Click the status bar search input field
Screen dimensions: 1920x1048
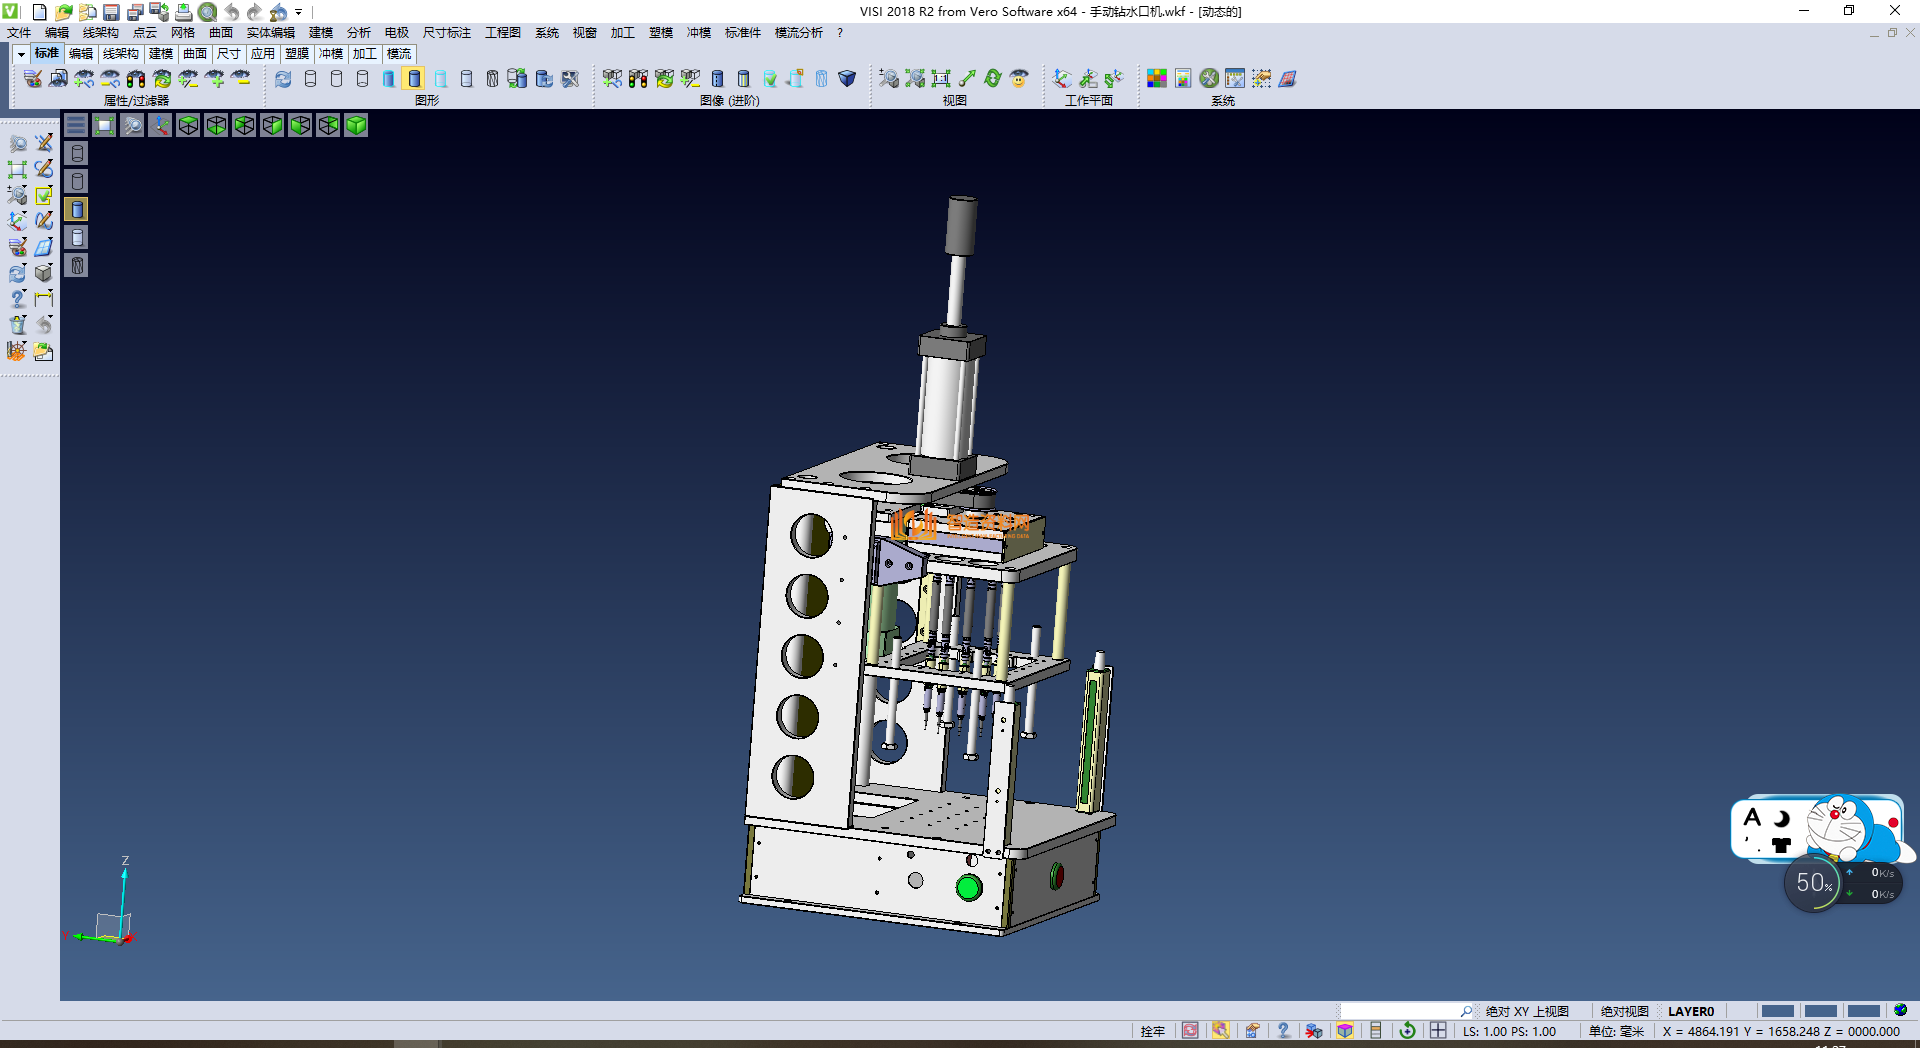click(1400, 1011)
